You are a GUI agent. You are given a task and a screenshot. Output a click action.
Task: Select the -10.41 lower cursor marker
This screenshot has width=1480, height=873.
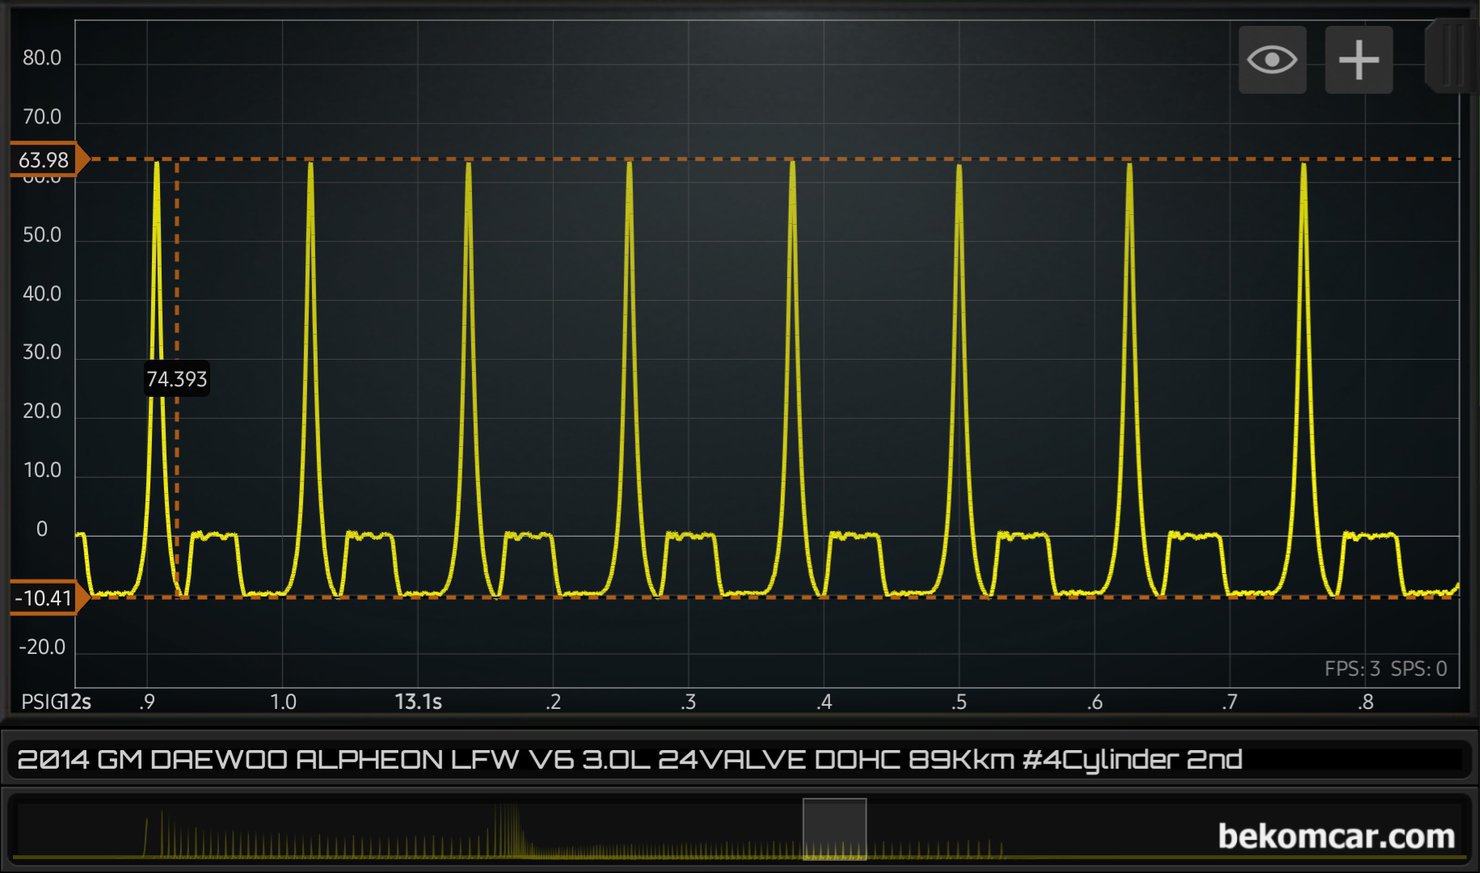(x=46, y=598)
